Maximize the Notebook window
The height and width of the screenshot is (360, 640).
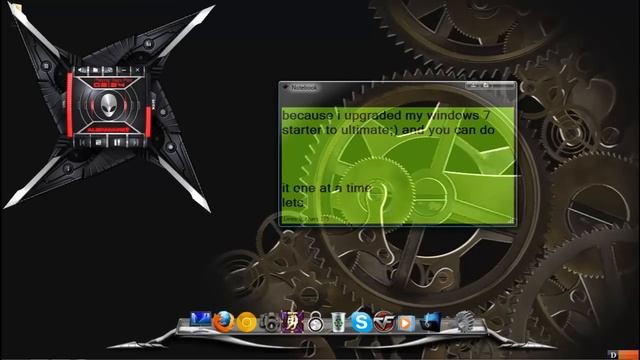point(487,85)
